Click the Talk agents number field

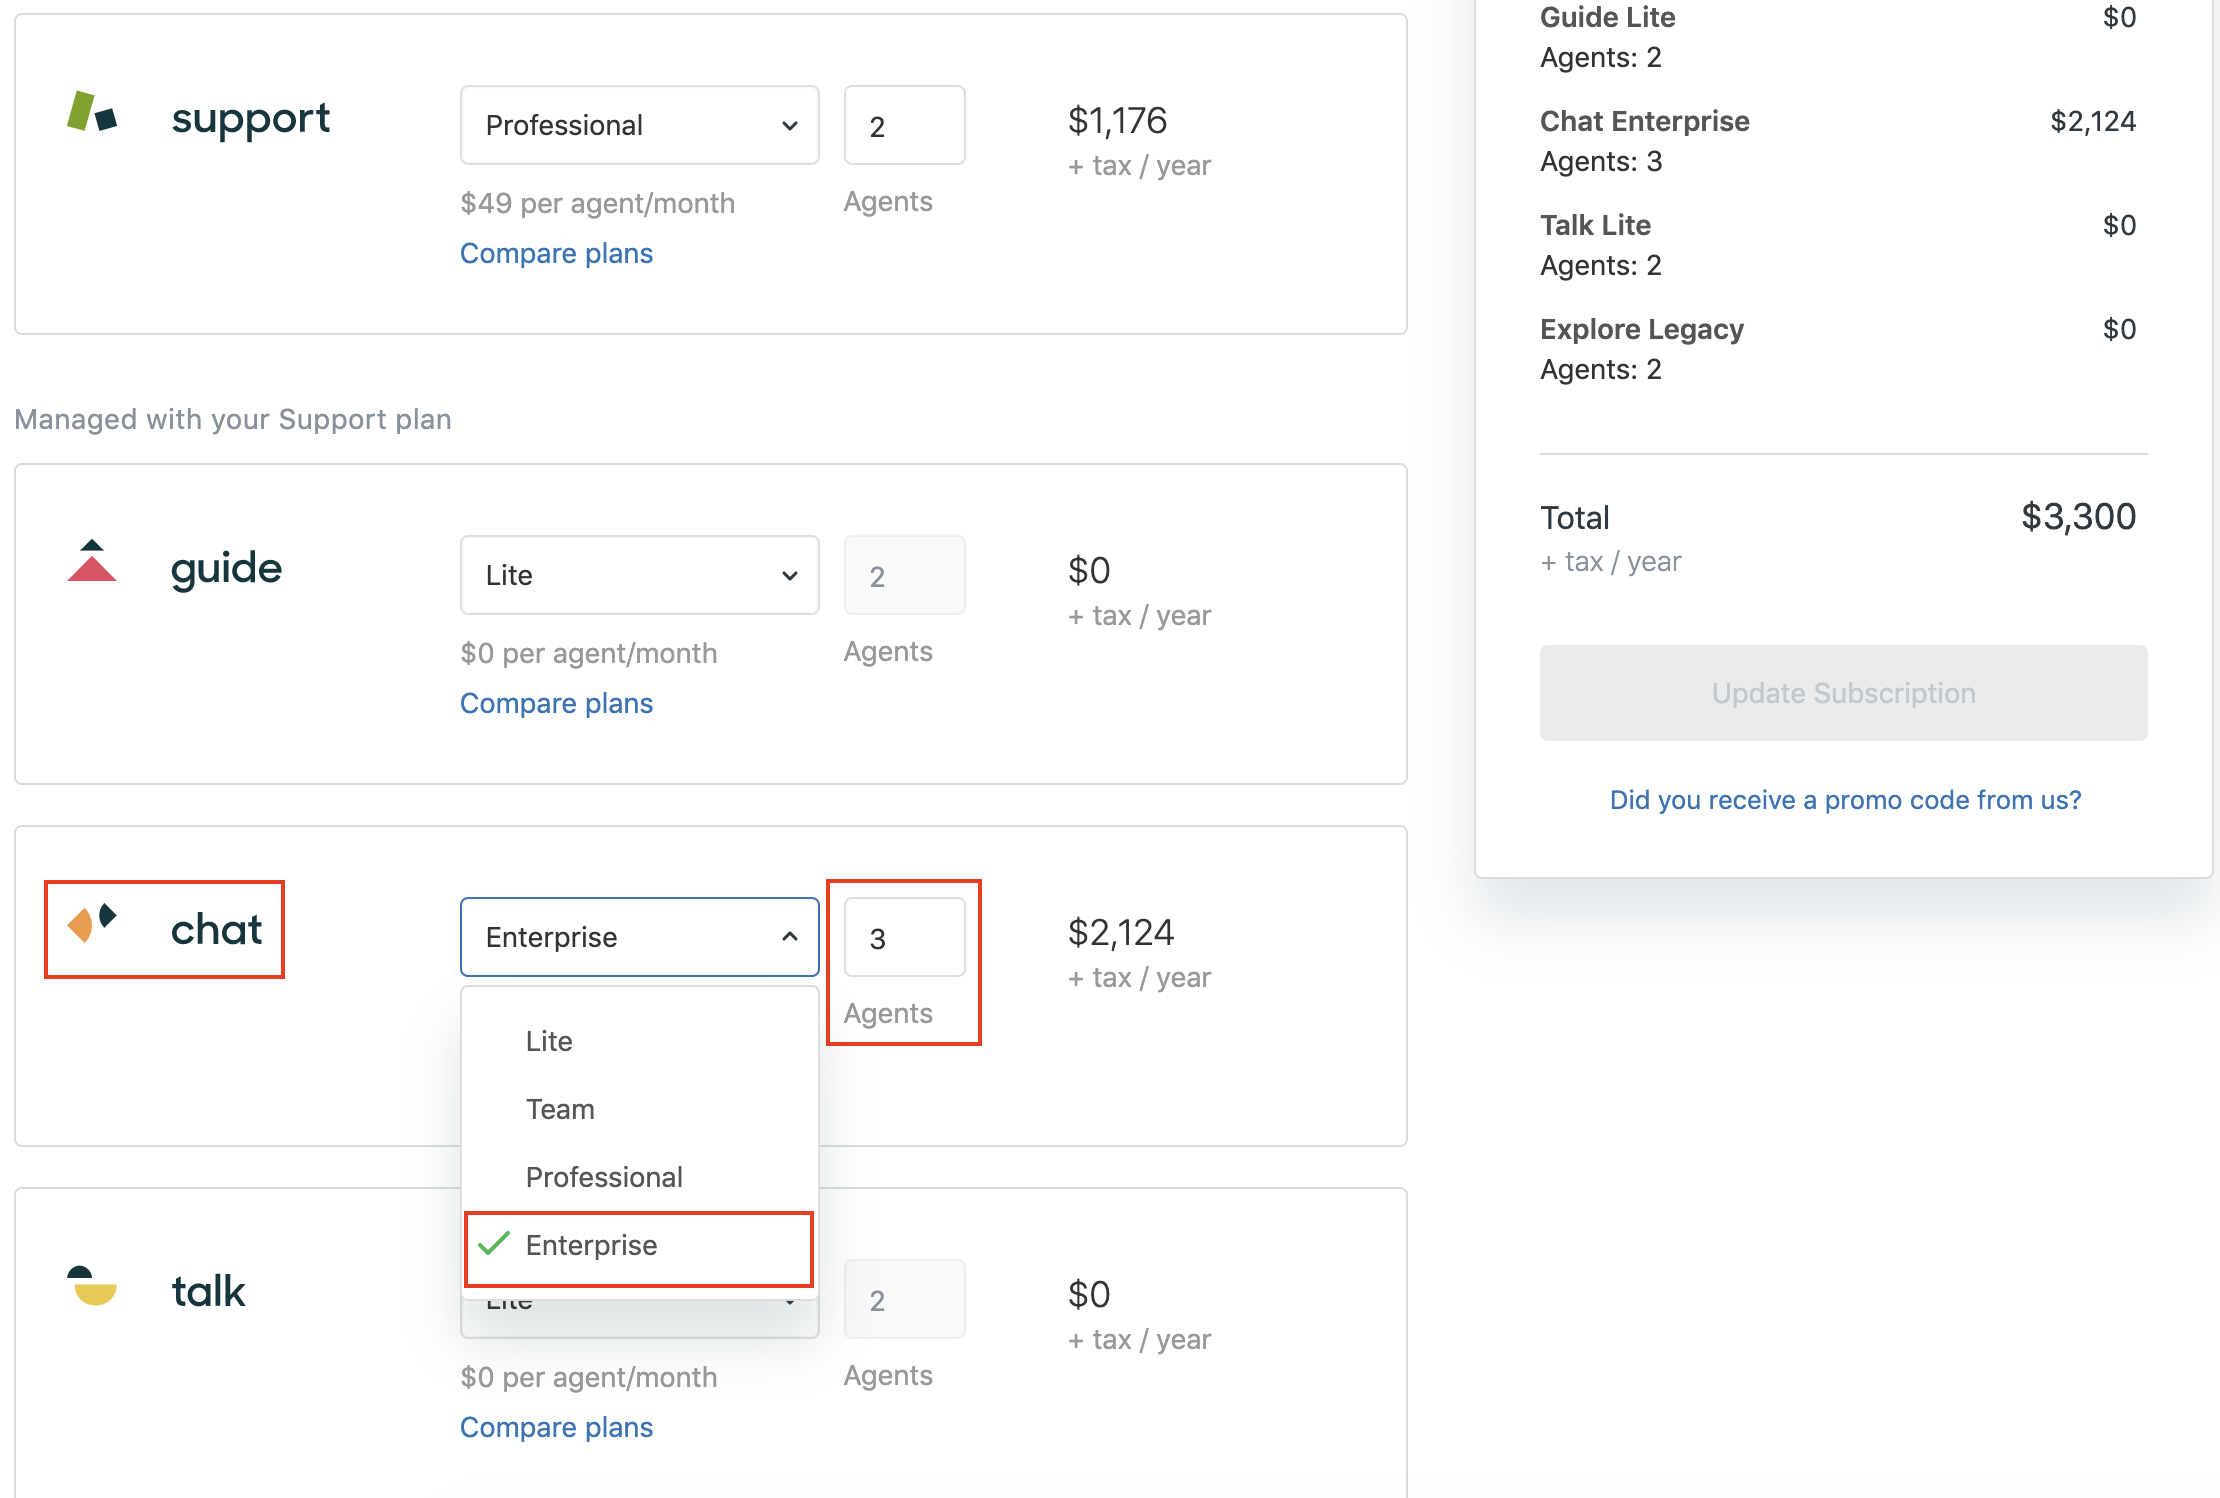[904, 1299]
